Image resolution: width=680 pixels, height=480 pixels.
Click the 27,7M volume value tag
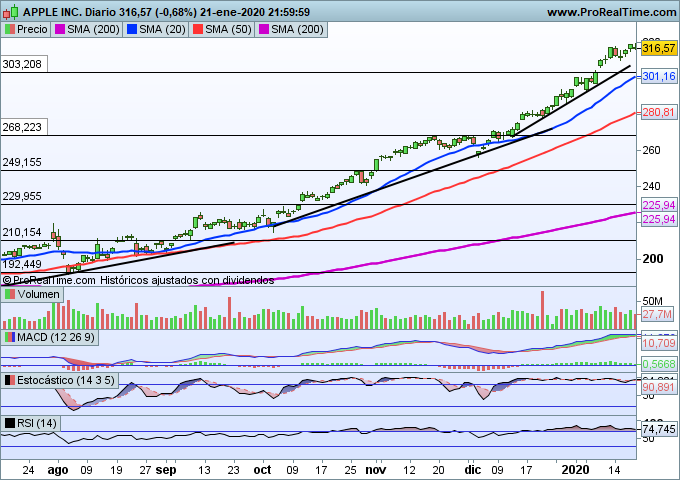point(657,314)
